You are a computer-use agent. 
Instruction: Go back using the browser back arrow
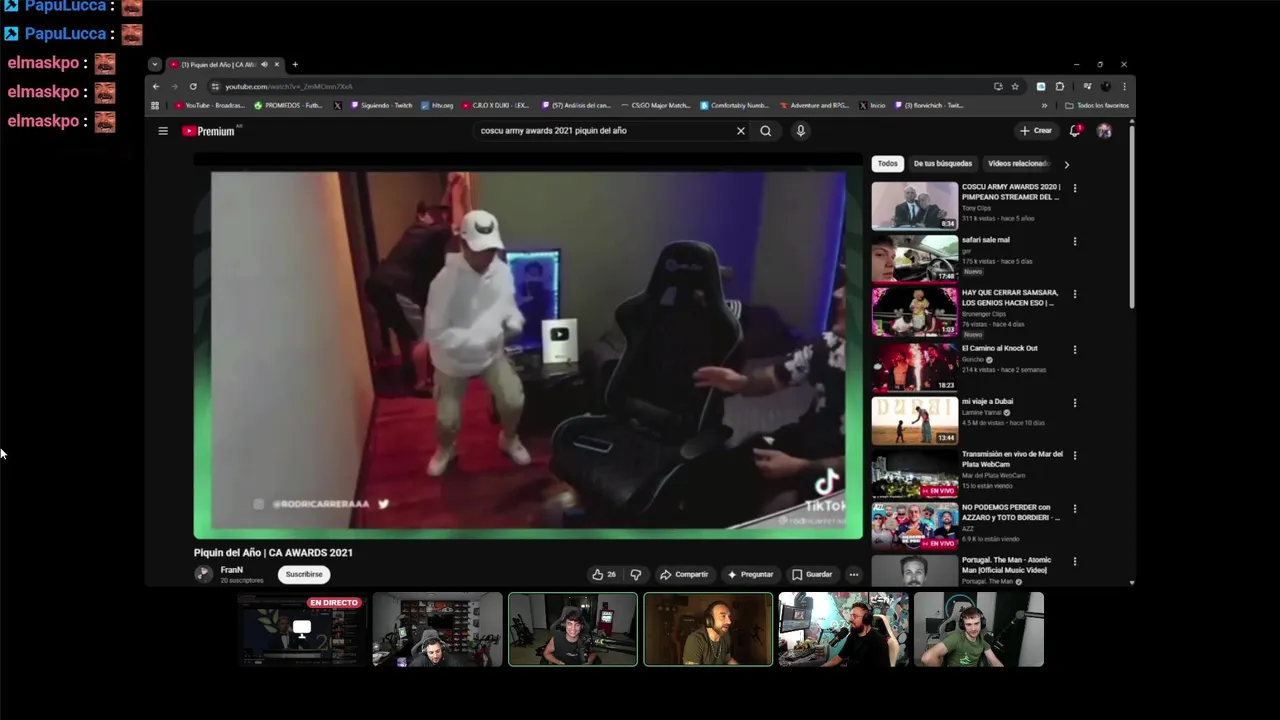click(156, 87)
